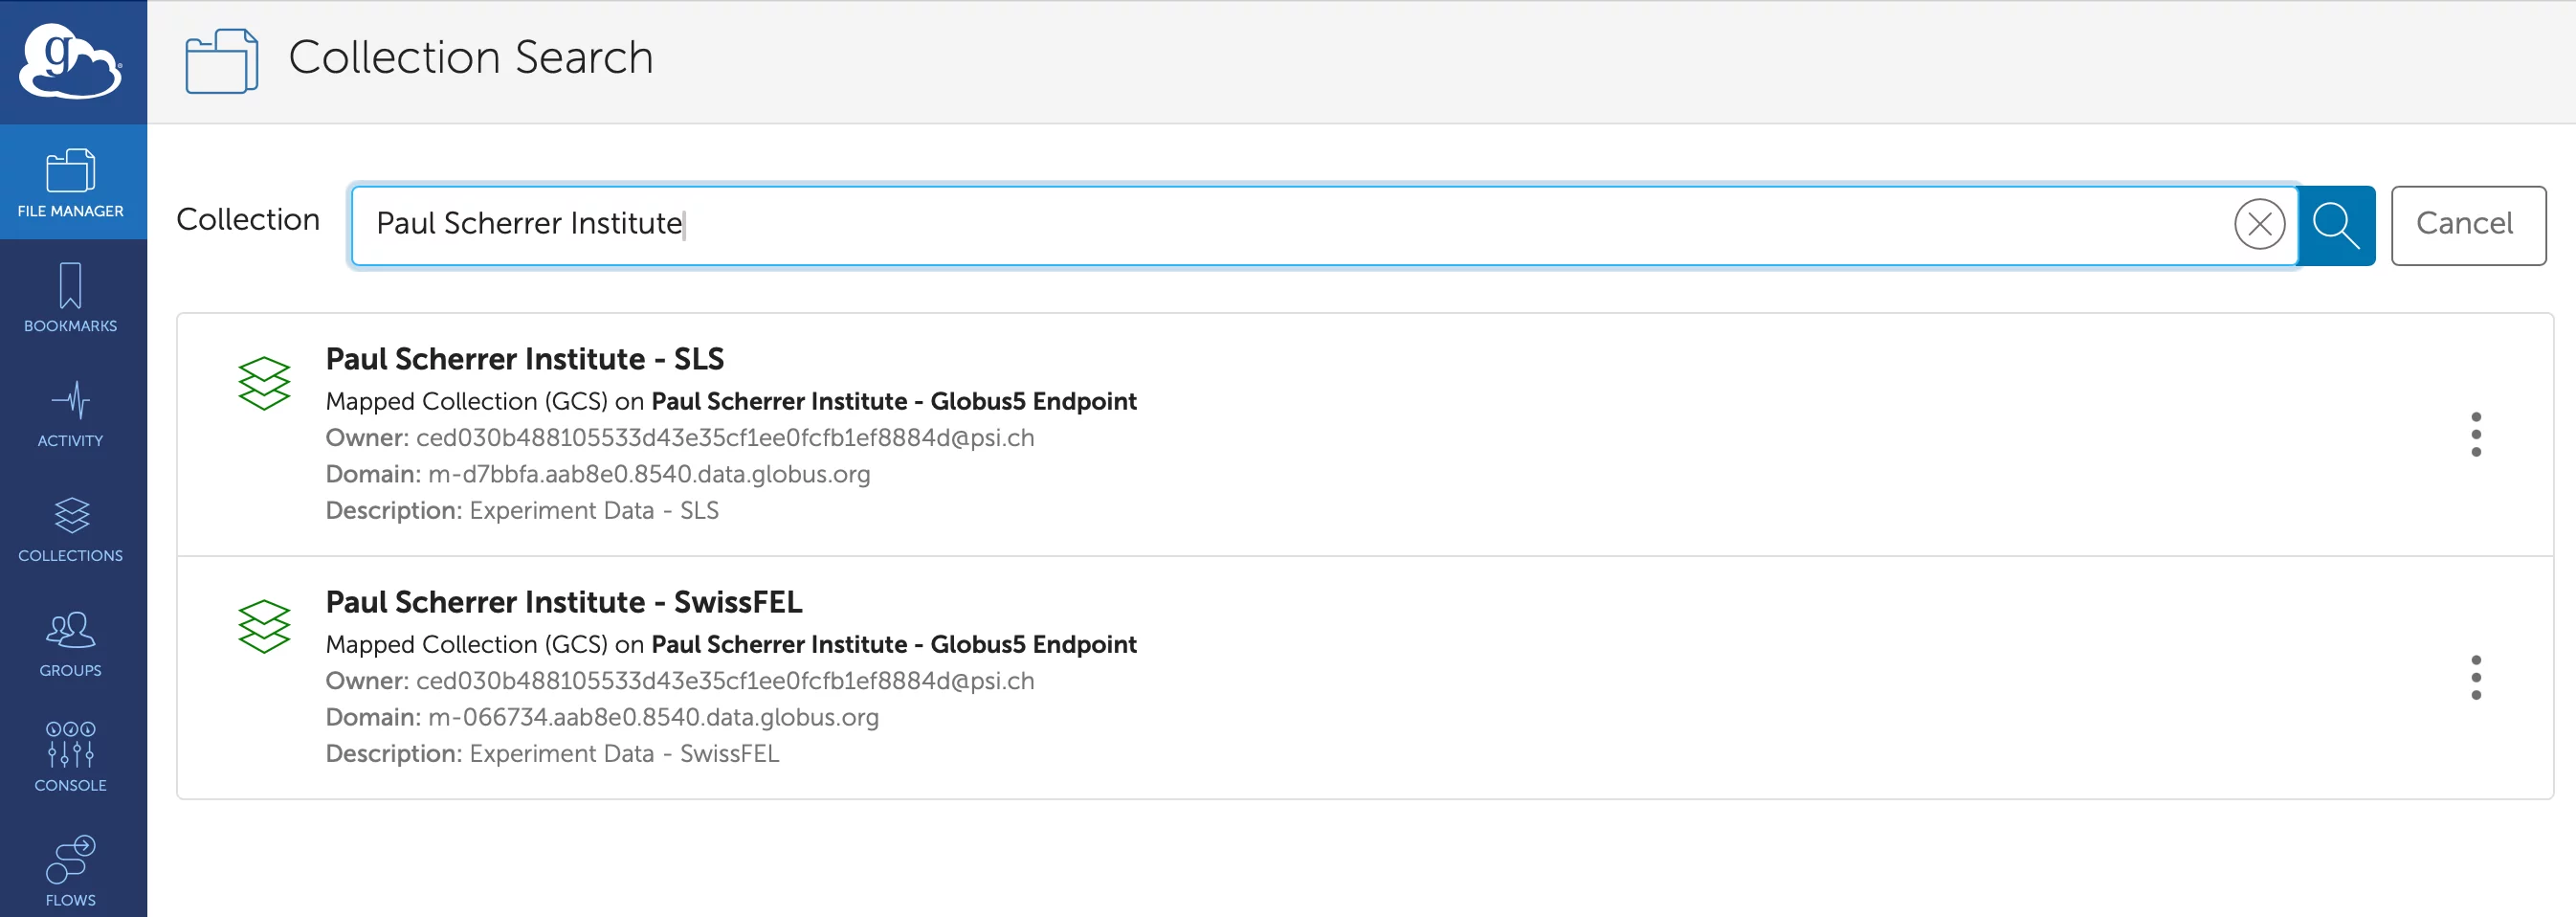The height and width of the screenshot is (917, 2576).
Task: Clear the collection search text
Action: point(2259,224)
